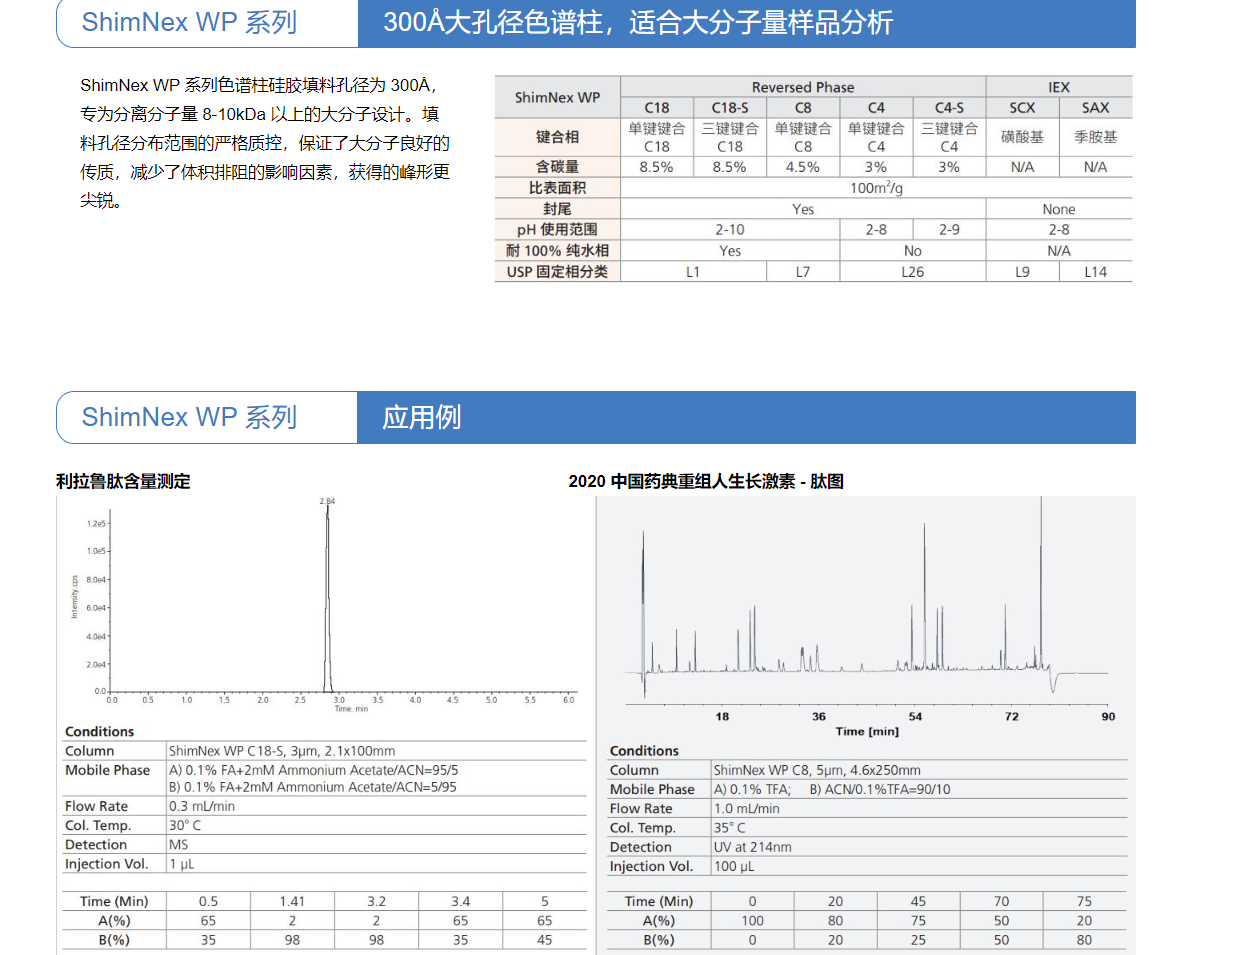Click the 2020 中国药典重组人生长激素 肽图 title
Image resolution: width=1253 pixels, height=955 pixels.
pyautogui.click(x=706, y=481)
